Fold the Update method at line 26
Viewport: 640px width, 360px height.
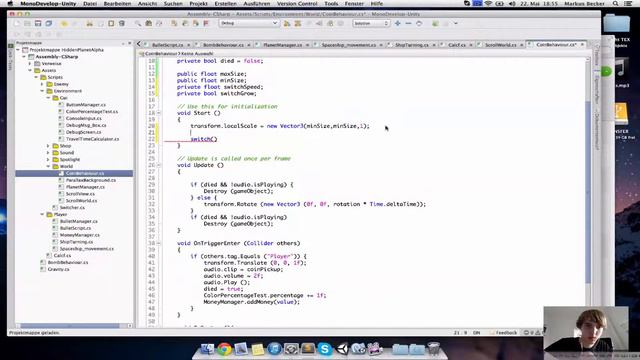pyautogui.click(x=159, y=165)
